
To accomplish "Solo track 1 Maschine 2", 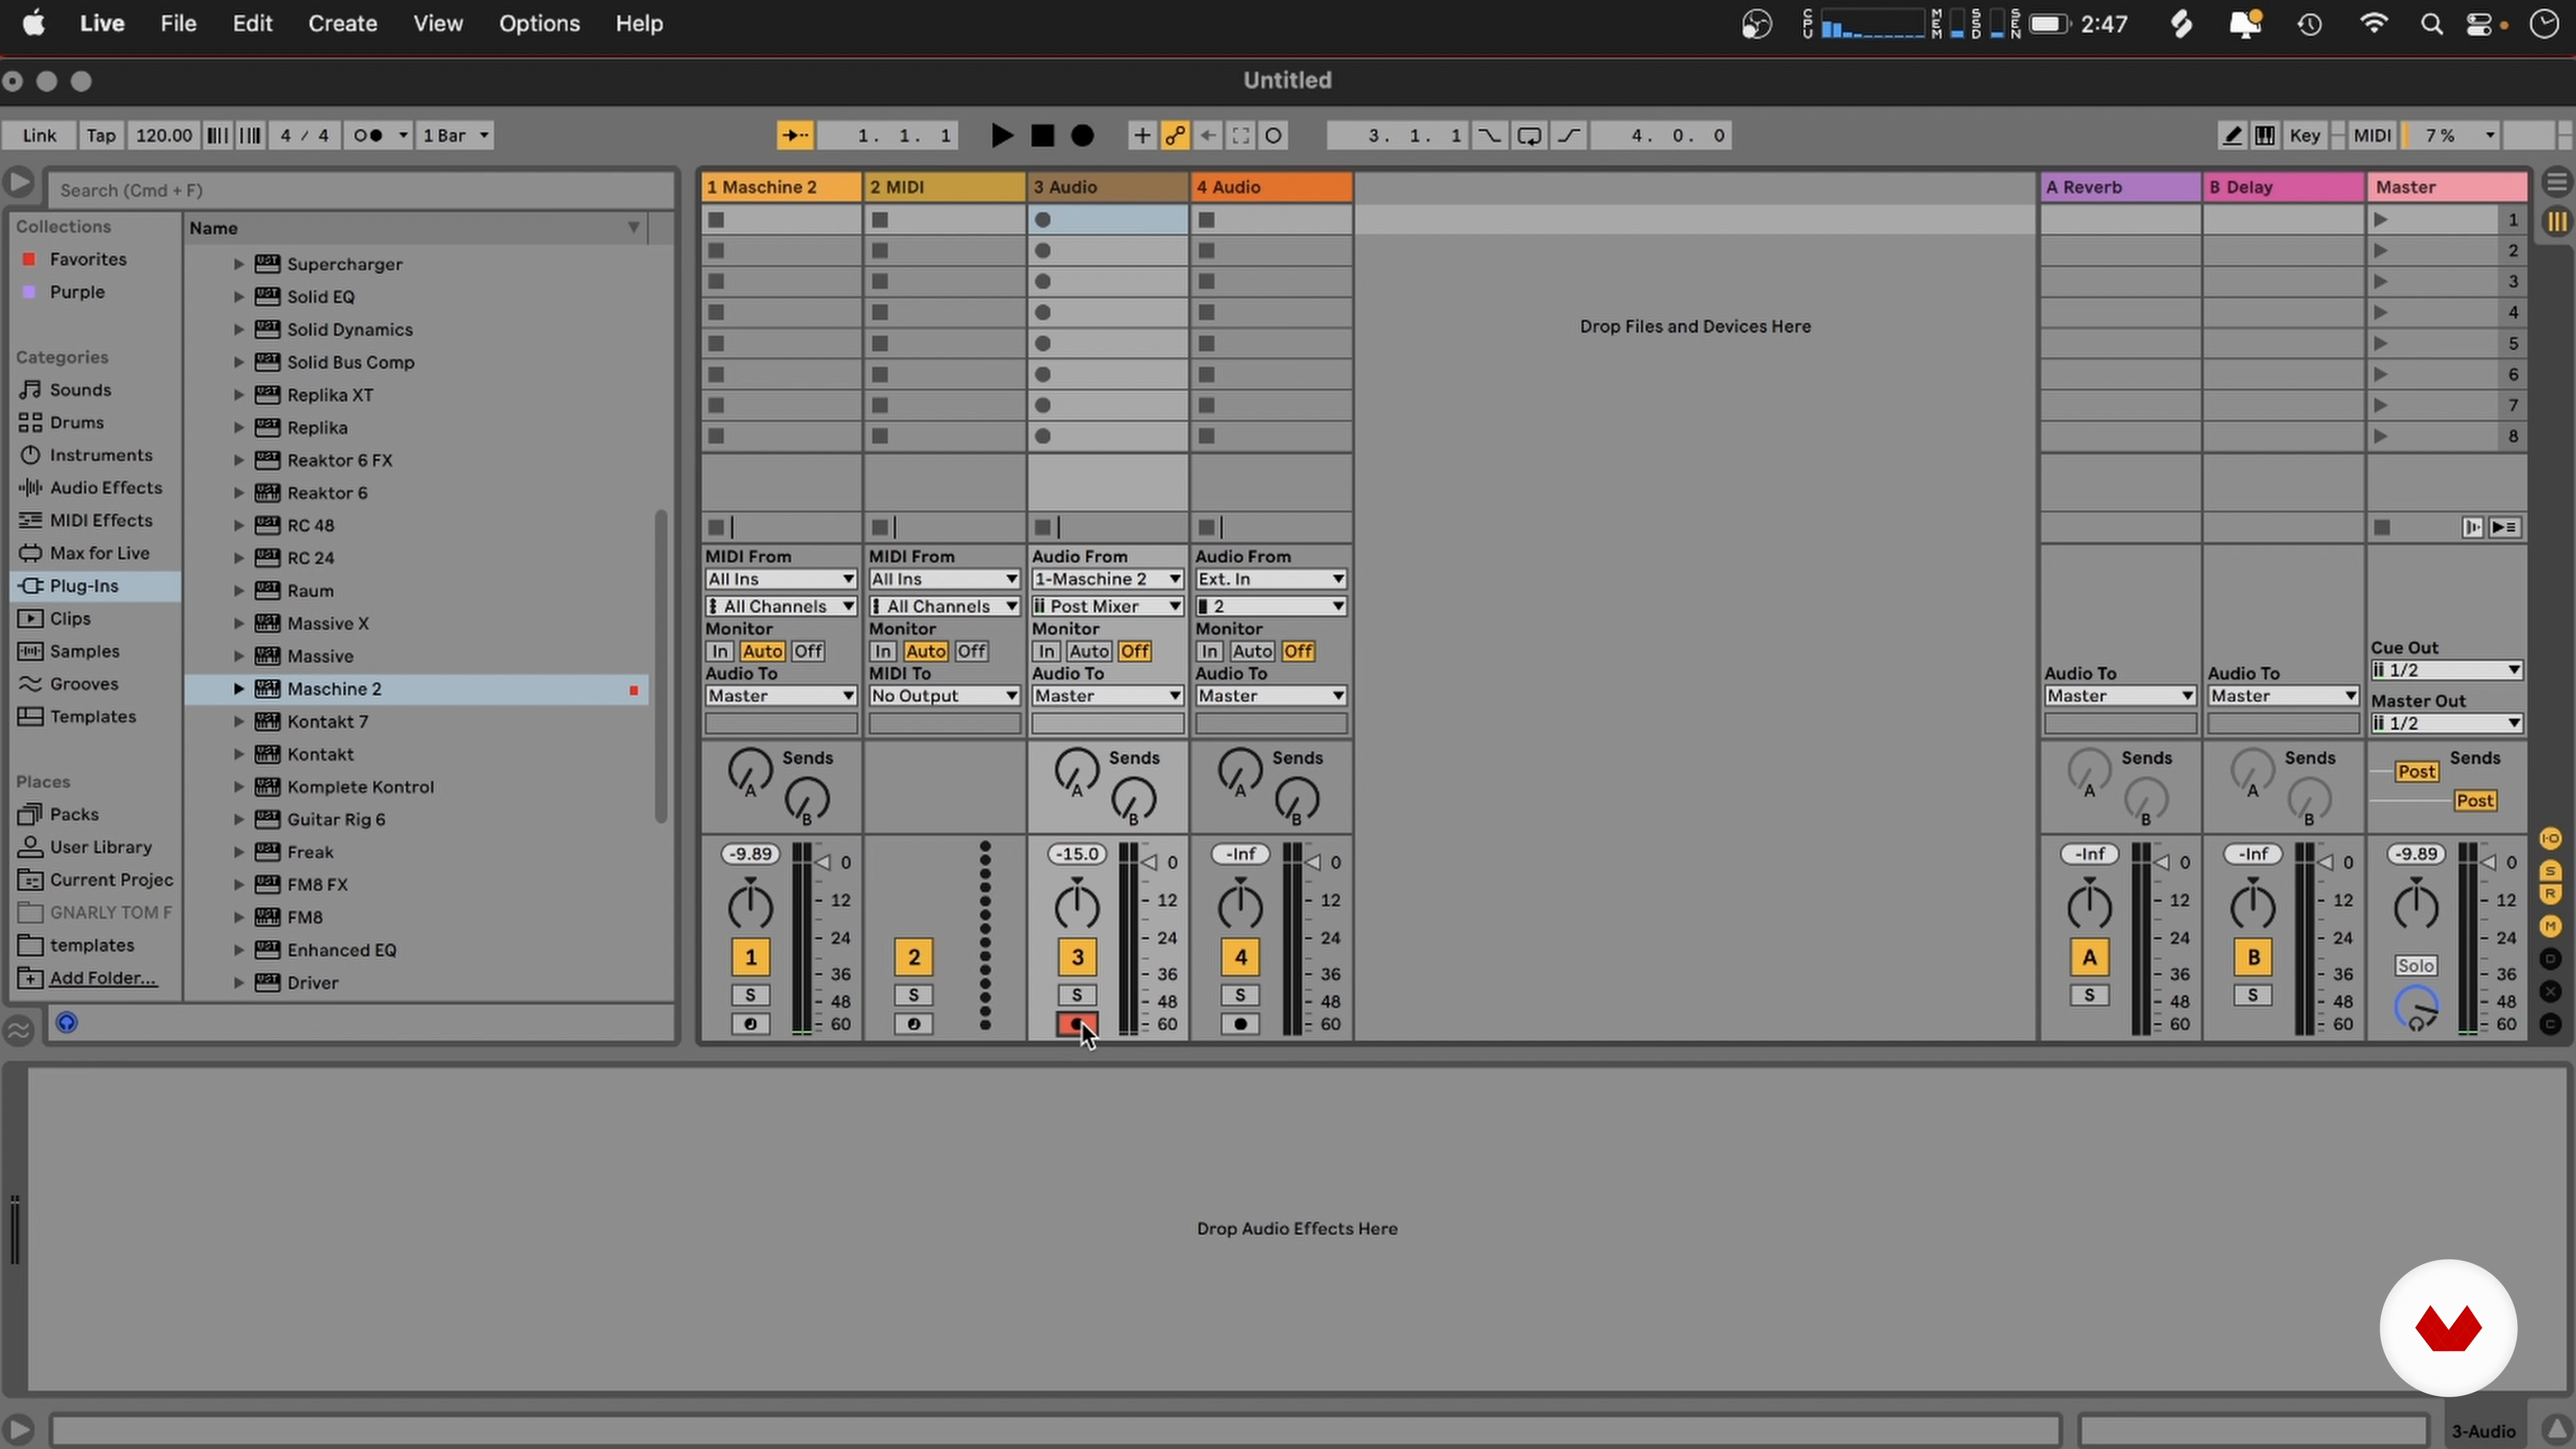I will click(x=750, y=995).
